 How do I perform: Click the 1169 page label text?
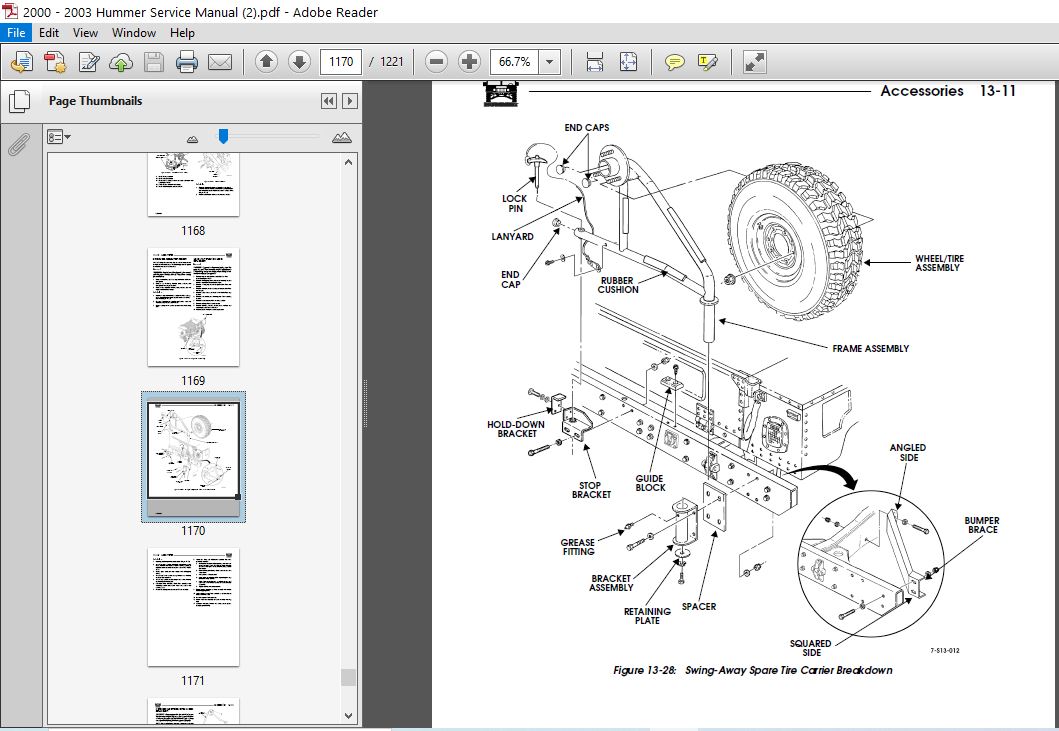click(193, 381)
